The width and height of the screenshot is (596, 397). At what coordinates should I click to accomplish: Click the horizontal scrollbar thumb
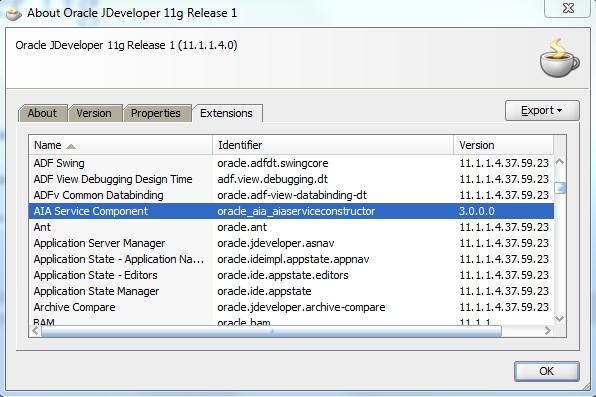271,331
